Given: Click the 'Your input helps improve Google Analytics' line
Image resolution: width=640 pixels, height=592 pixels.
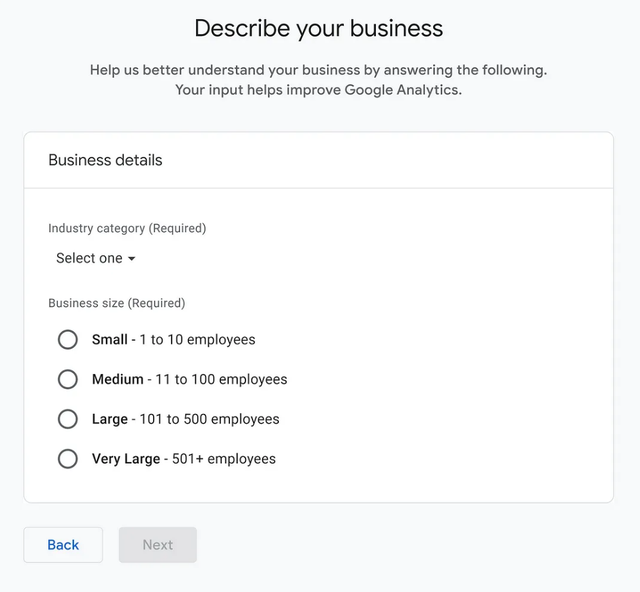Looking at the screenshot, I should [x=318, y=90].
